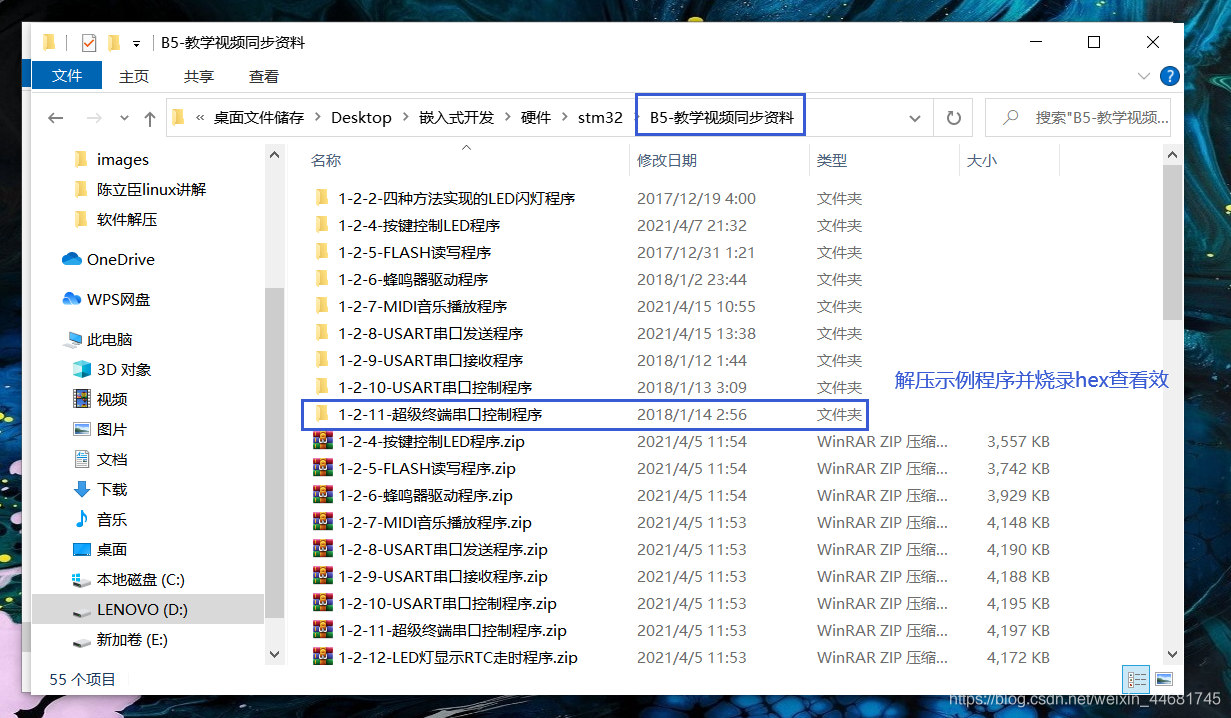This screenshot has height=718, width=1231.
Task: Switch to the 查看 ribbon tab
Action: click(x=264, y=76)
